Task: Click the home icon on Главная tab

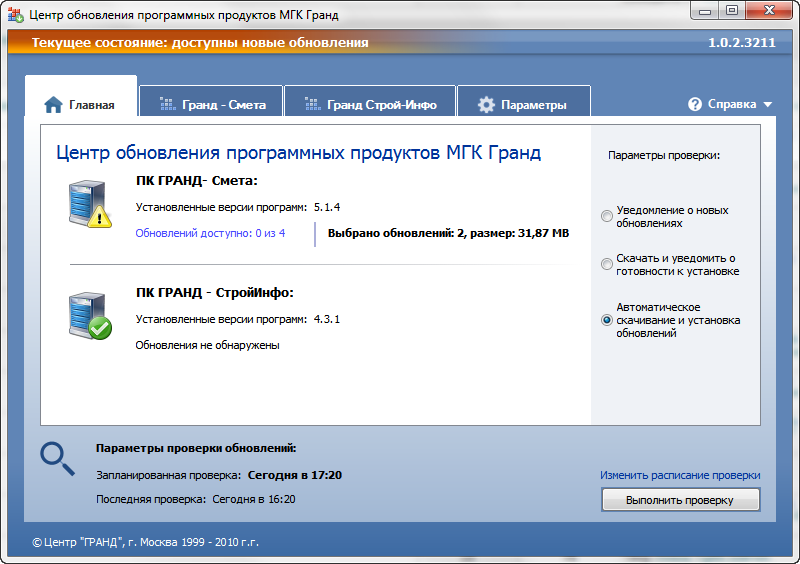Action: [53, 105]
